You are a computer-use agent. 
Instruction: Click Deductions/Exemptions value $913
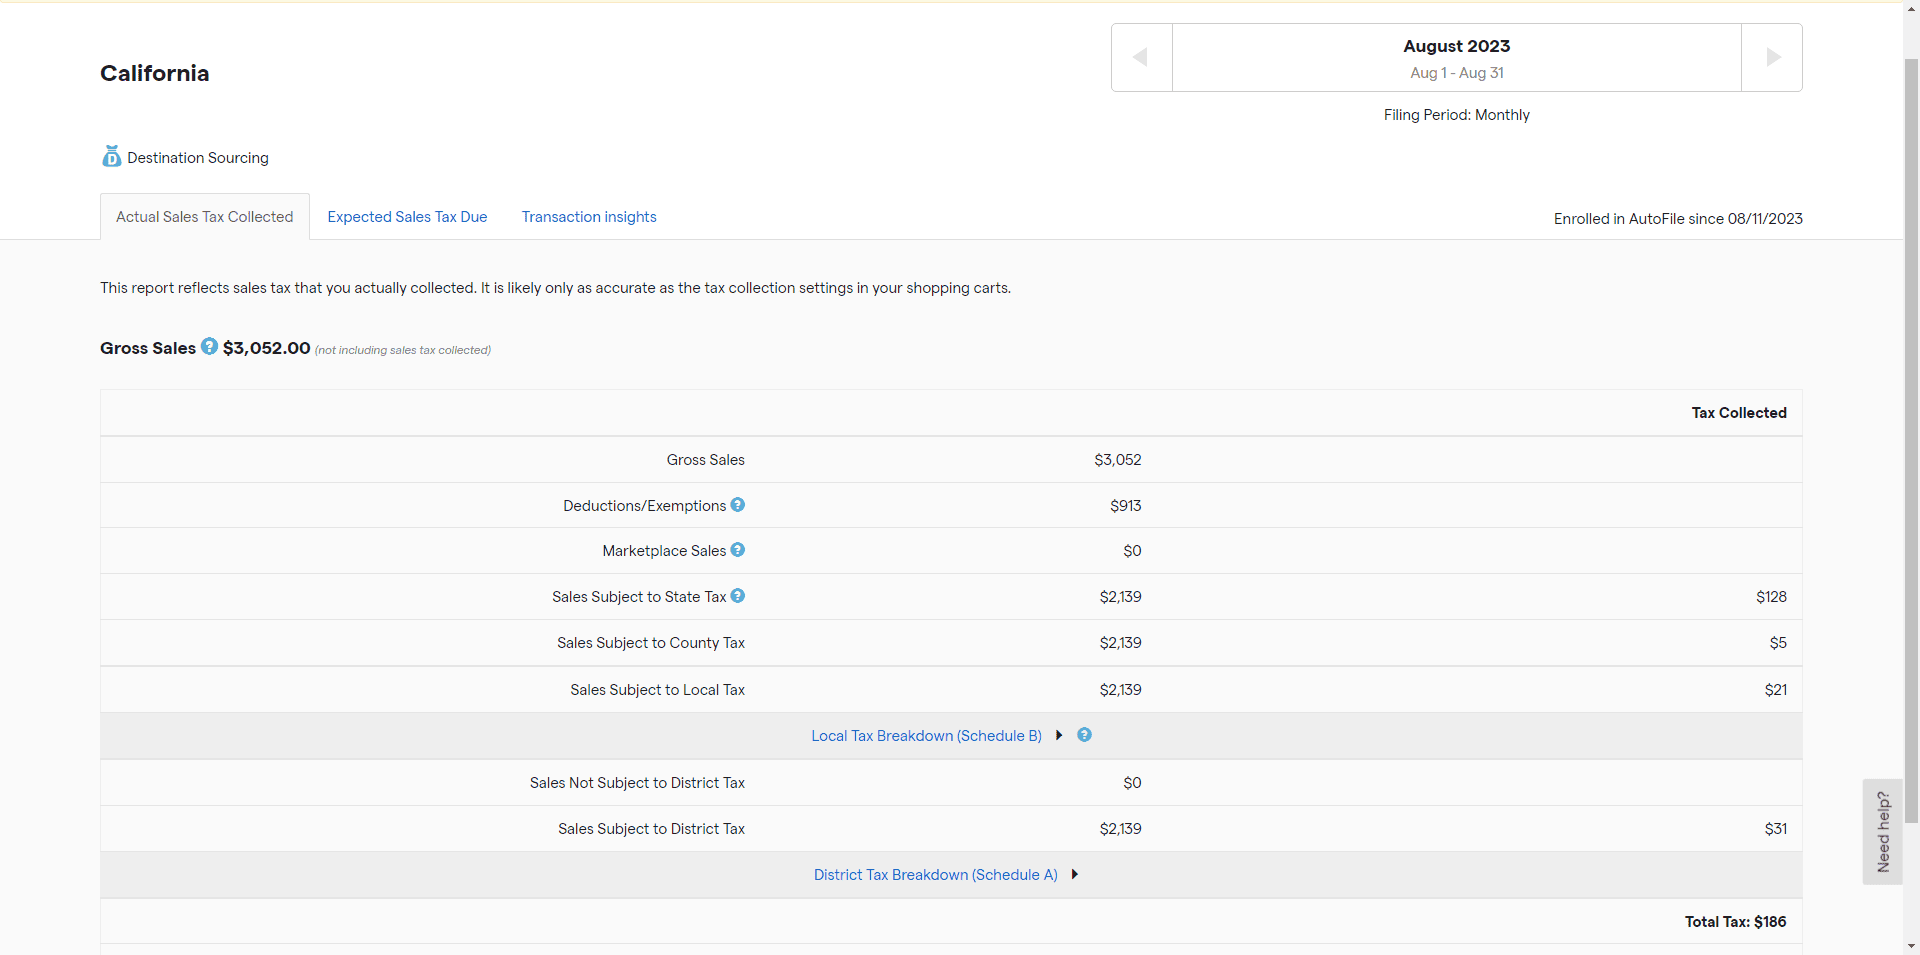[x=1126, y=506]
